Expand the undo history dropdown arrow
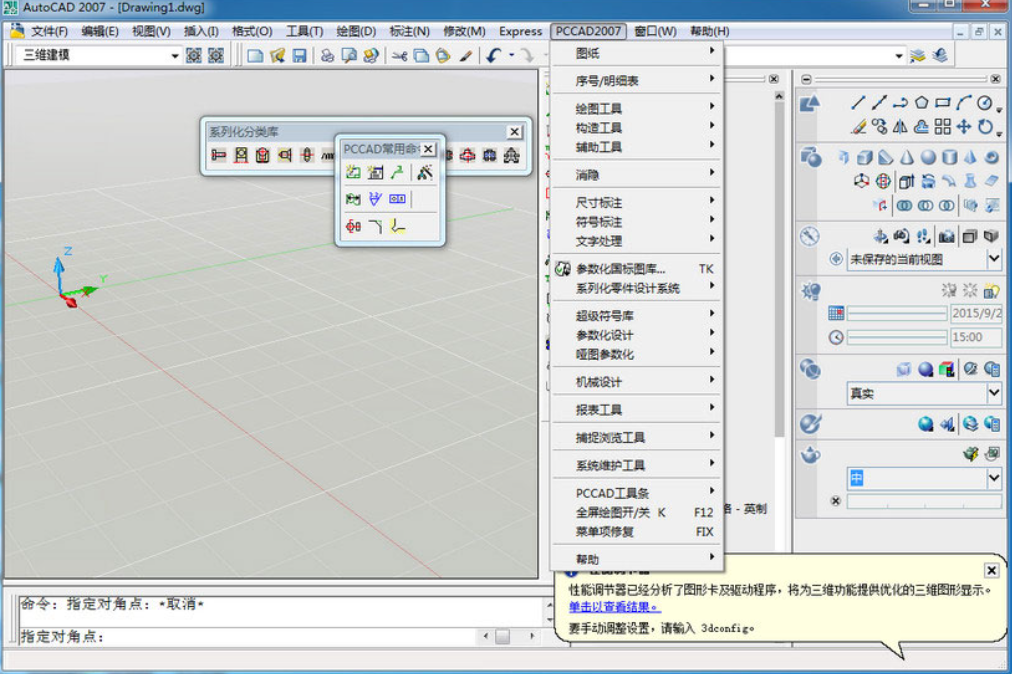This screenshot has height=674, width=1012. click(x=511, y=56)
